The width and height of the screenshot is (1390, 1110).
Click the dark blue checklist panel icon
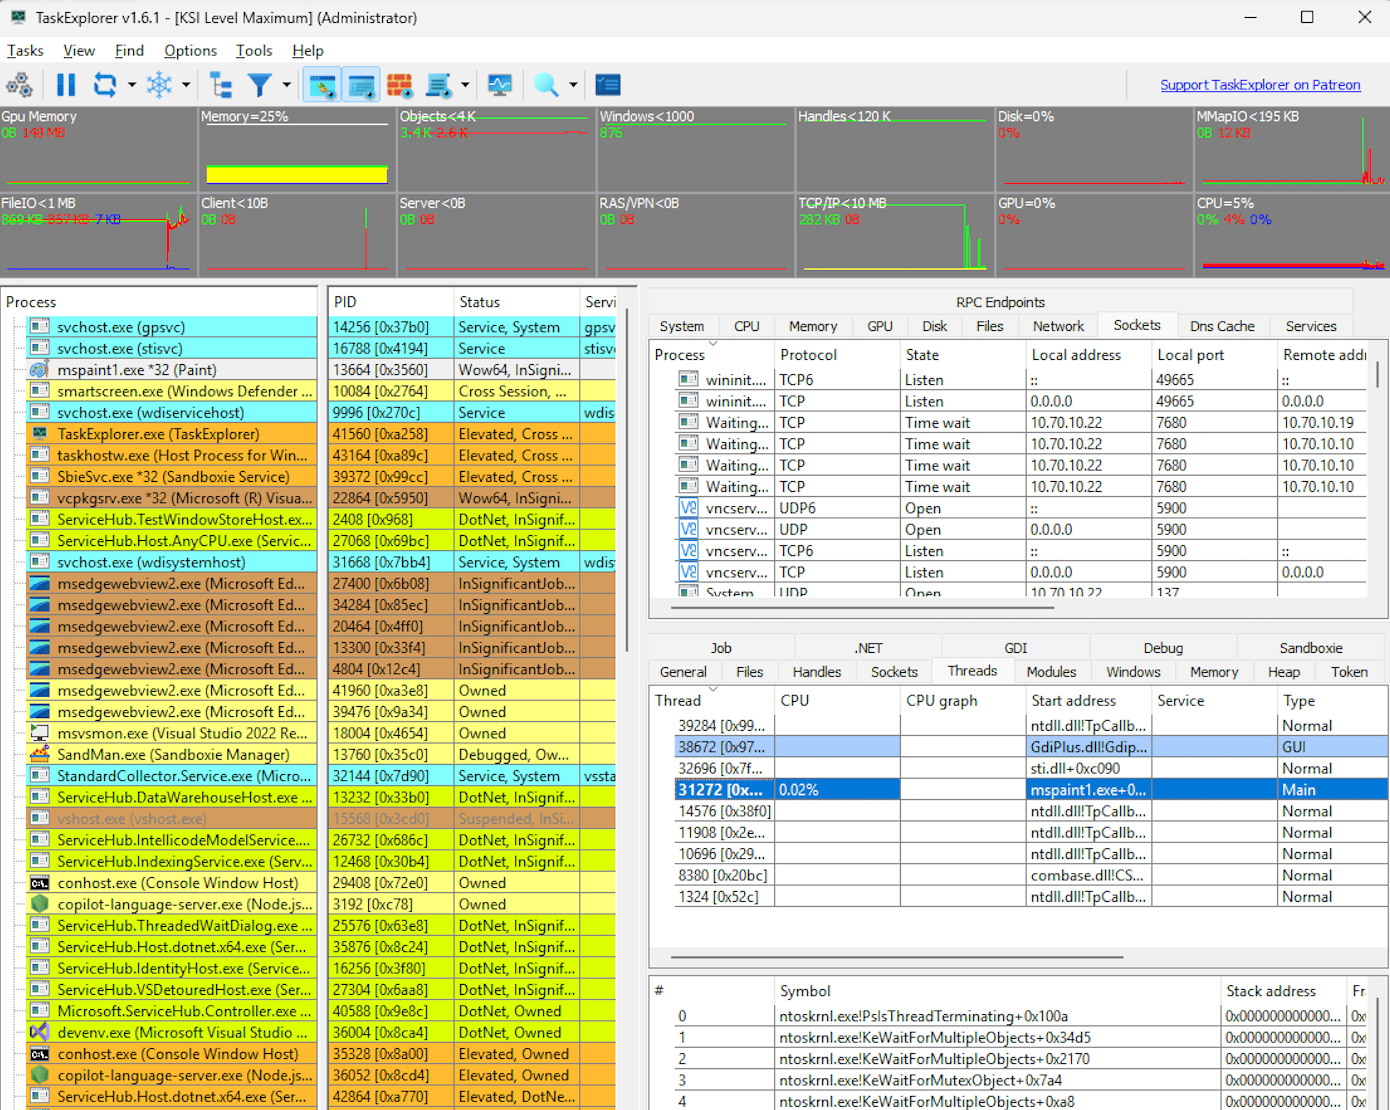tap(607, 85)
